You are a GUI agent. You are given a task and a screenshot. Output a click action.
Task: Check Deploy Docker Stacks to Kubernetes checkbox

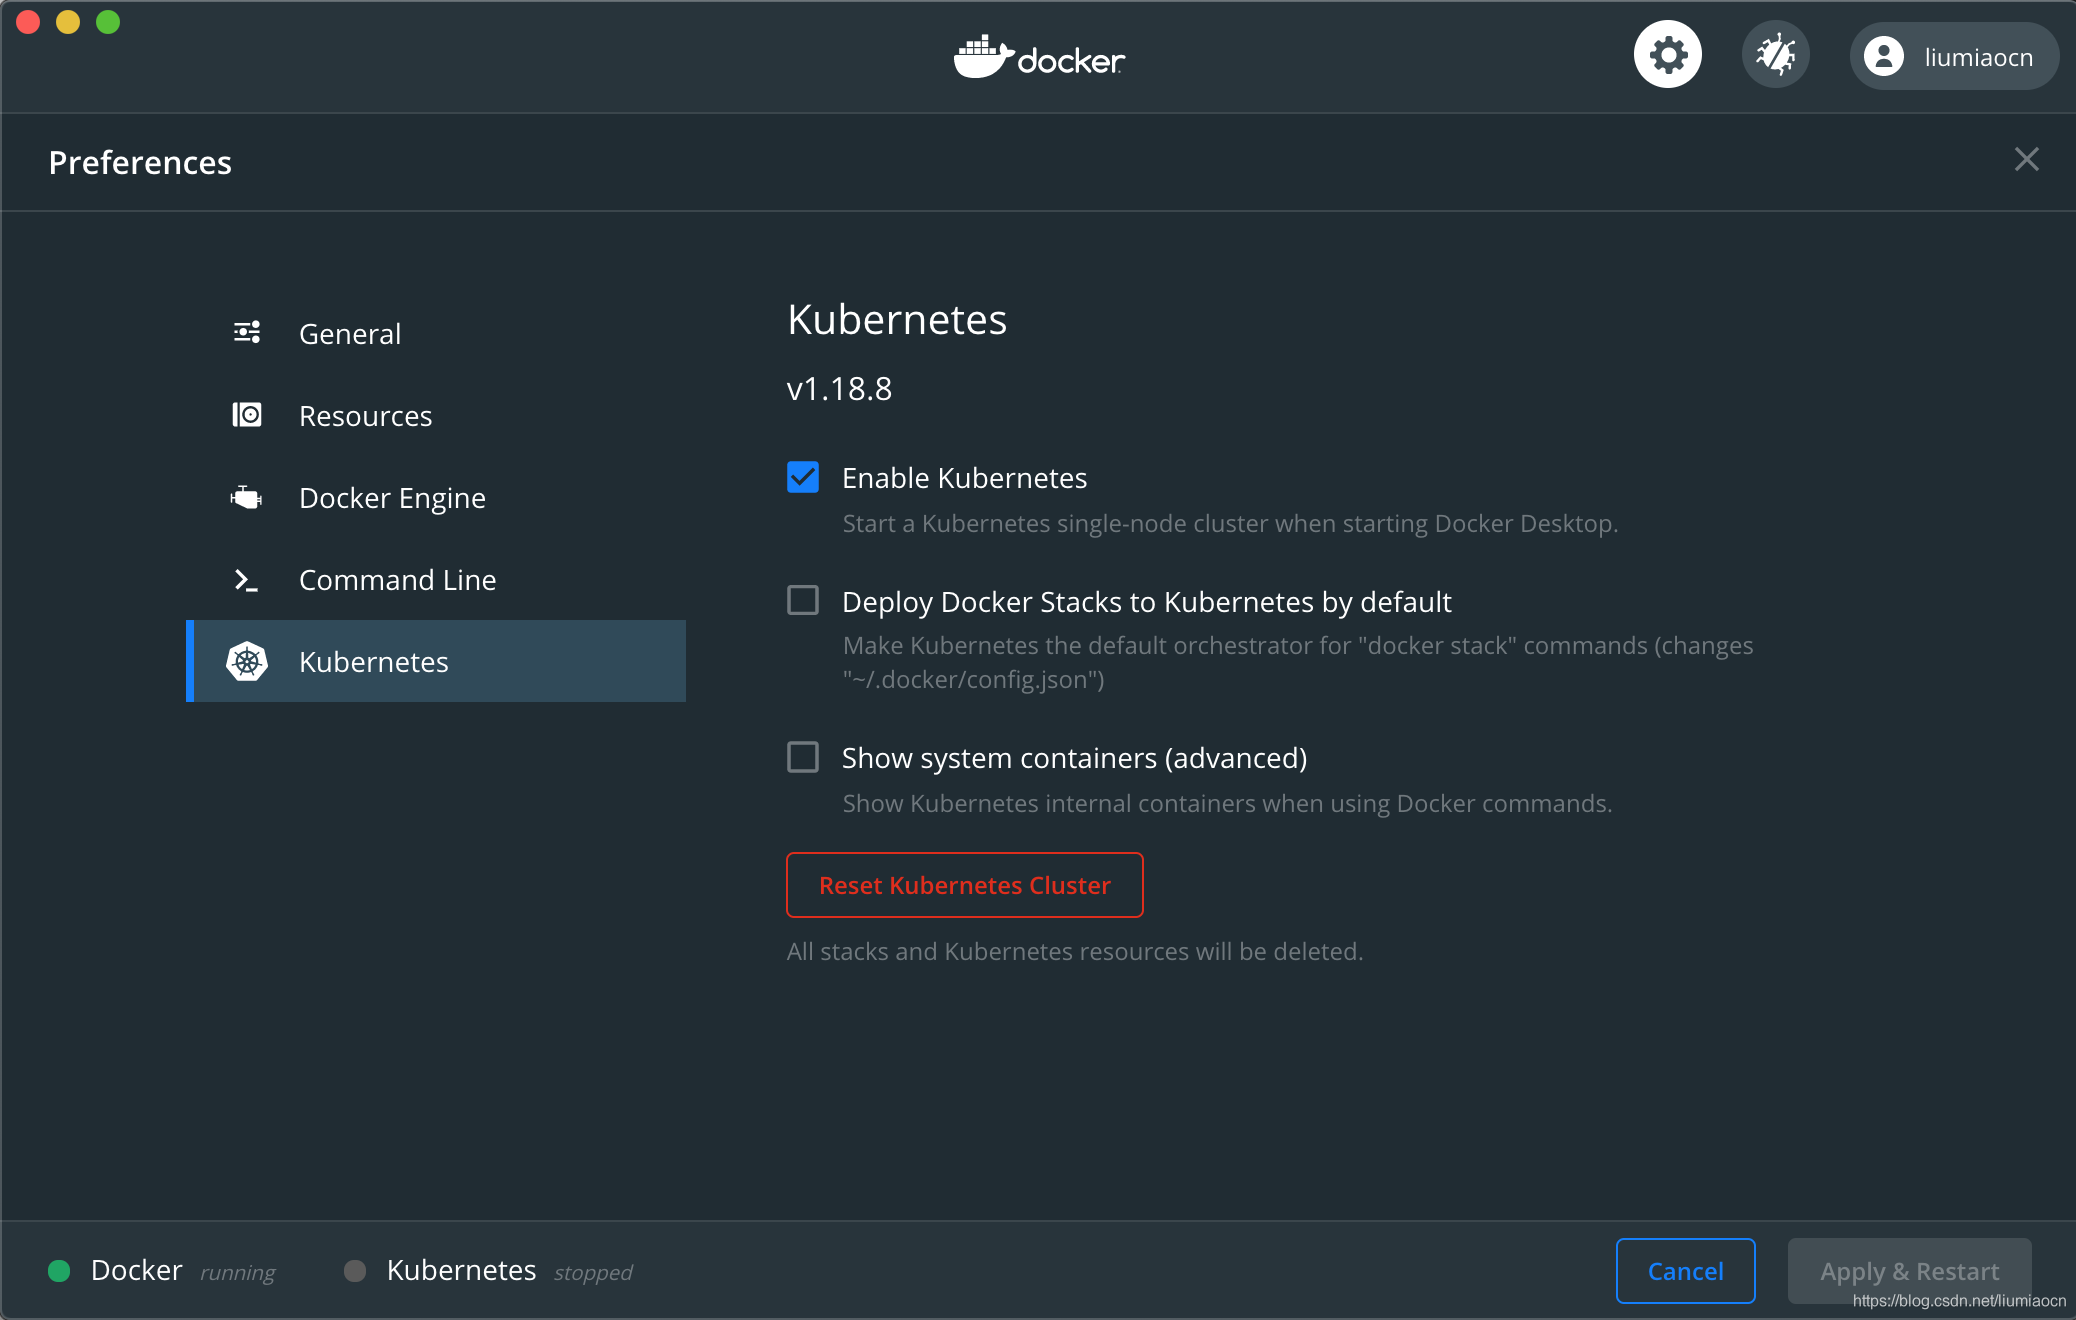click(803, 600)
